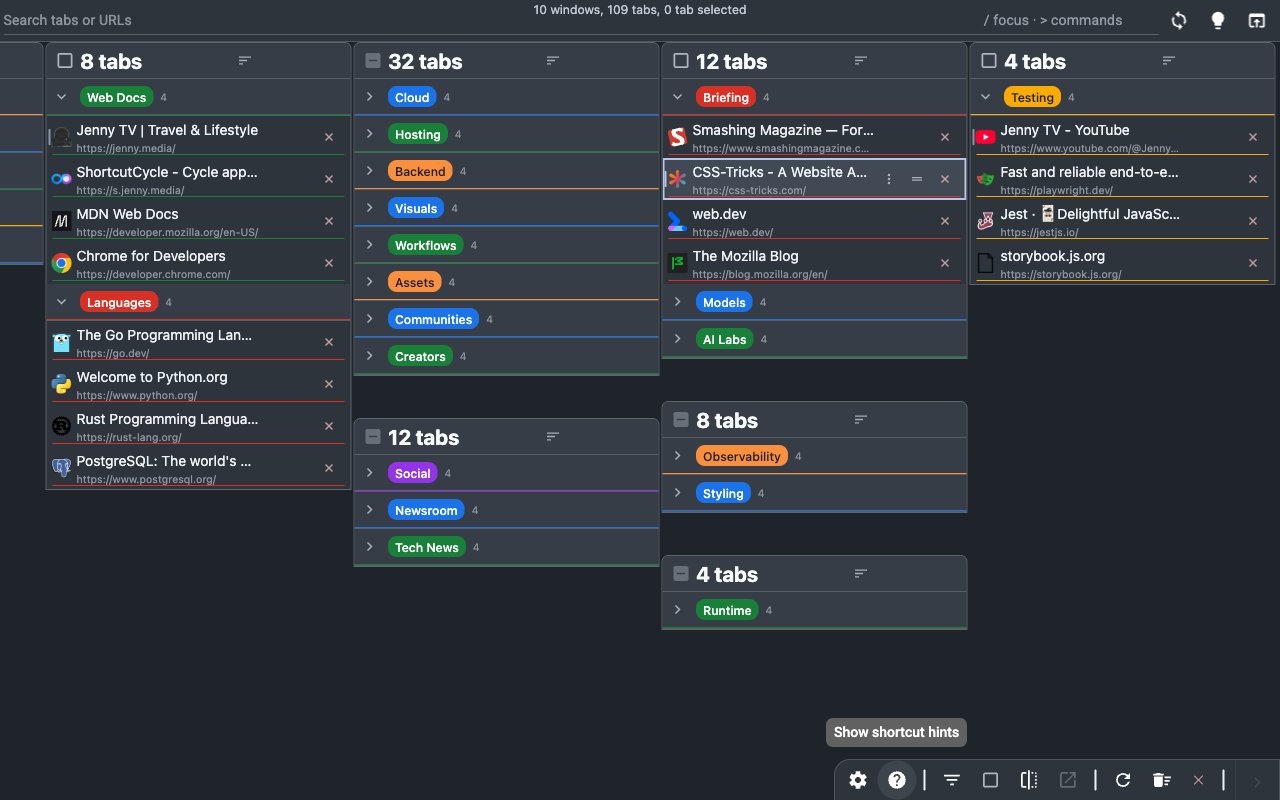Viewport: 1280px width, 800px height.
Task: Click sort icon of the Runtime window header
Action: click(860, 574)
